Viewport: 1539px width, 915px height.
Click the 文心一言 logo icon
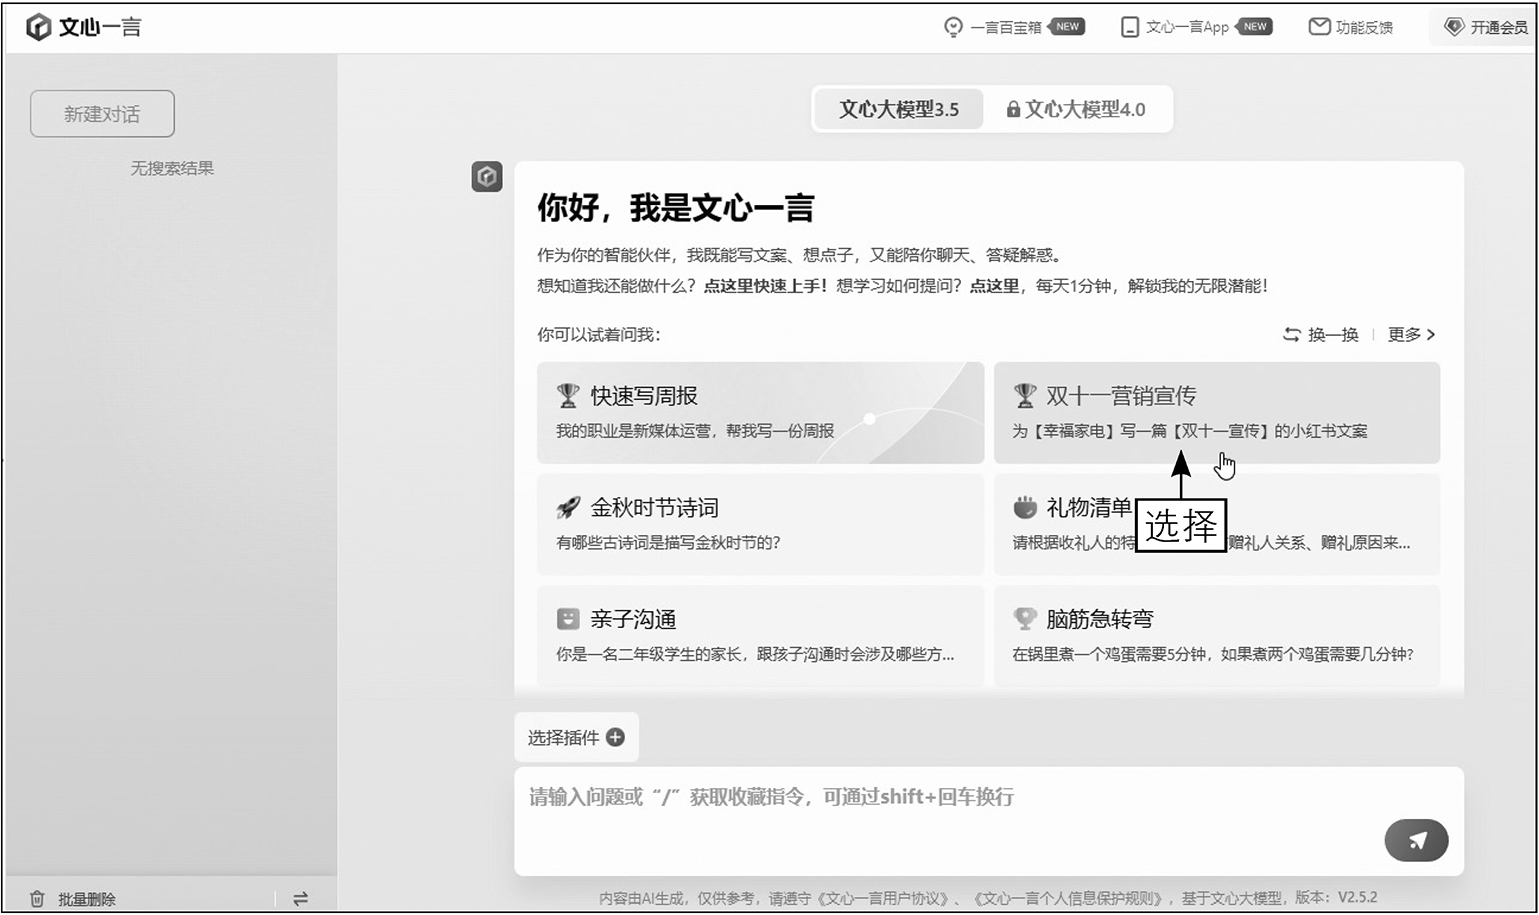click(x=38, y=27)
